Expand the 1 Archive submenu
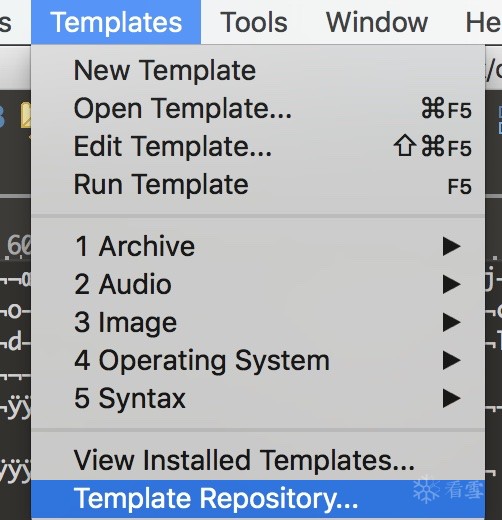Screen dimensions: 502x520 pos(258,246)
